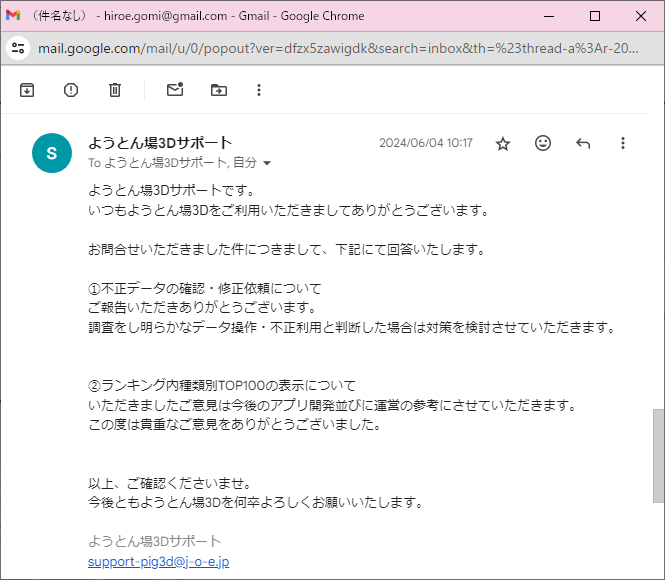Click the site information icon in address bar
The image size is (665, 580).
pos(18,48)
